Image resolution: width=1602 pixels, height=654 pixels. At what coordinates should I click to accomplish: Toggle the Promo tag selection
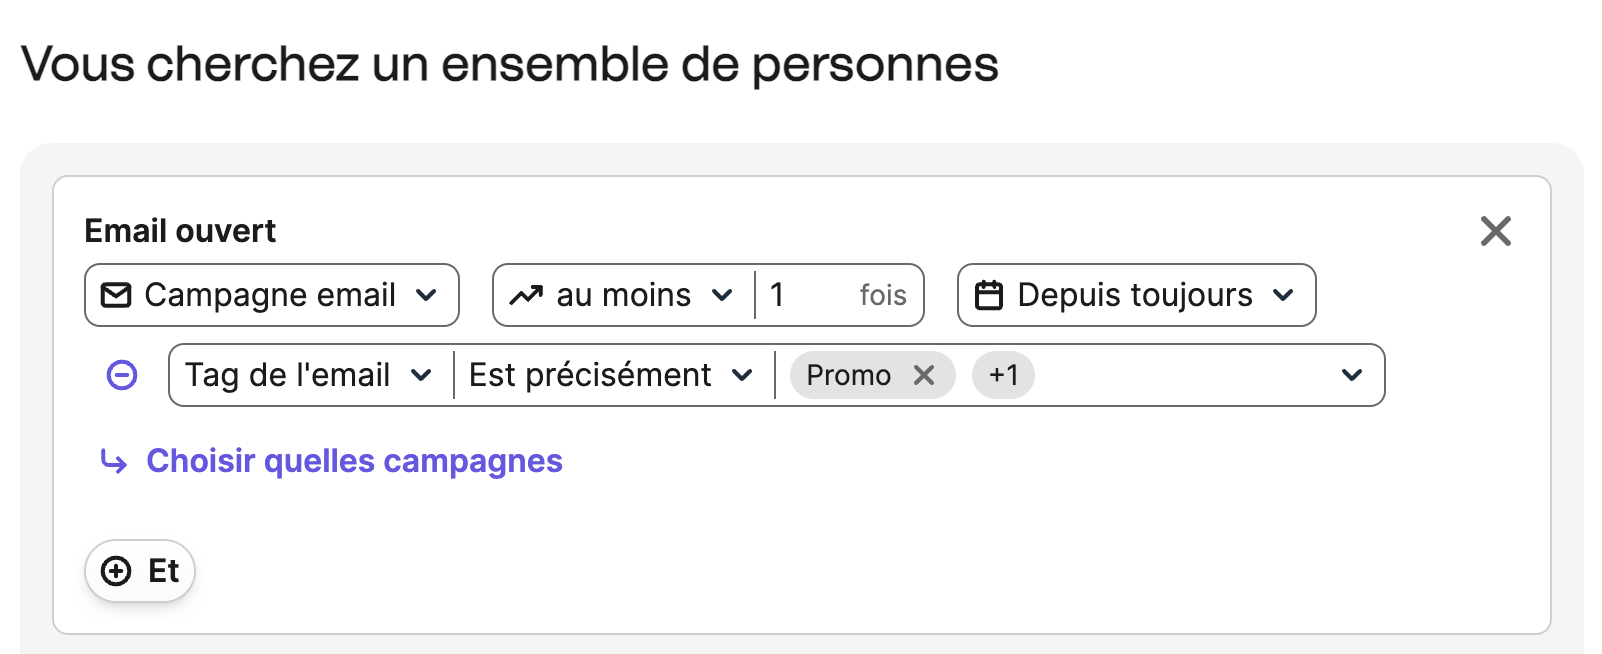point(851,375)
